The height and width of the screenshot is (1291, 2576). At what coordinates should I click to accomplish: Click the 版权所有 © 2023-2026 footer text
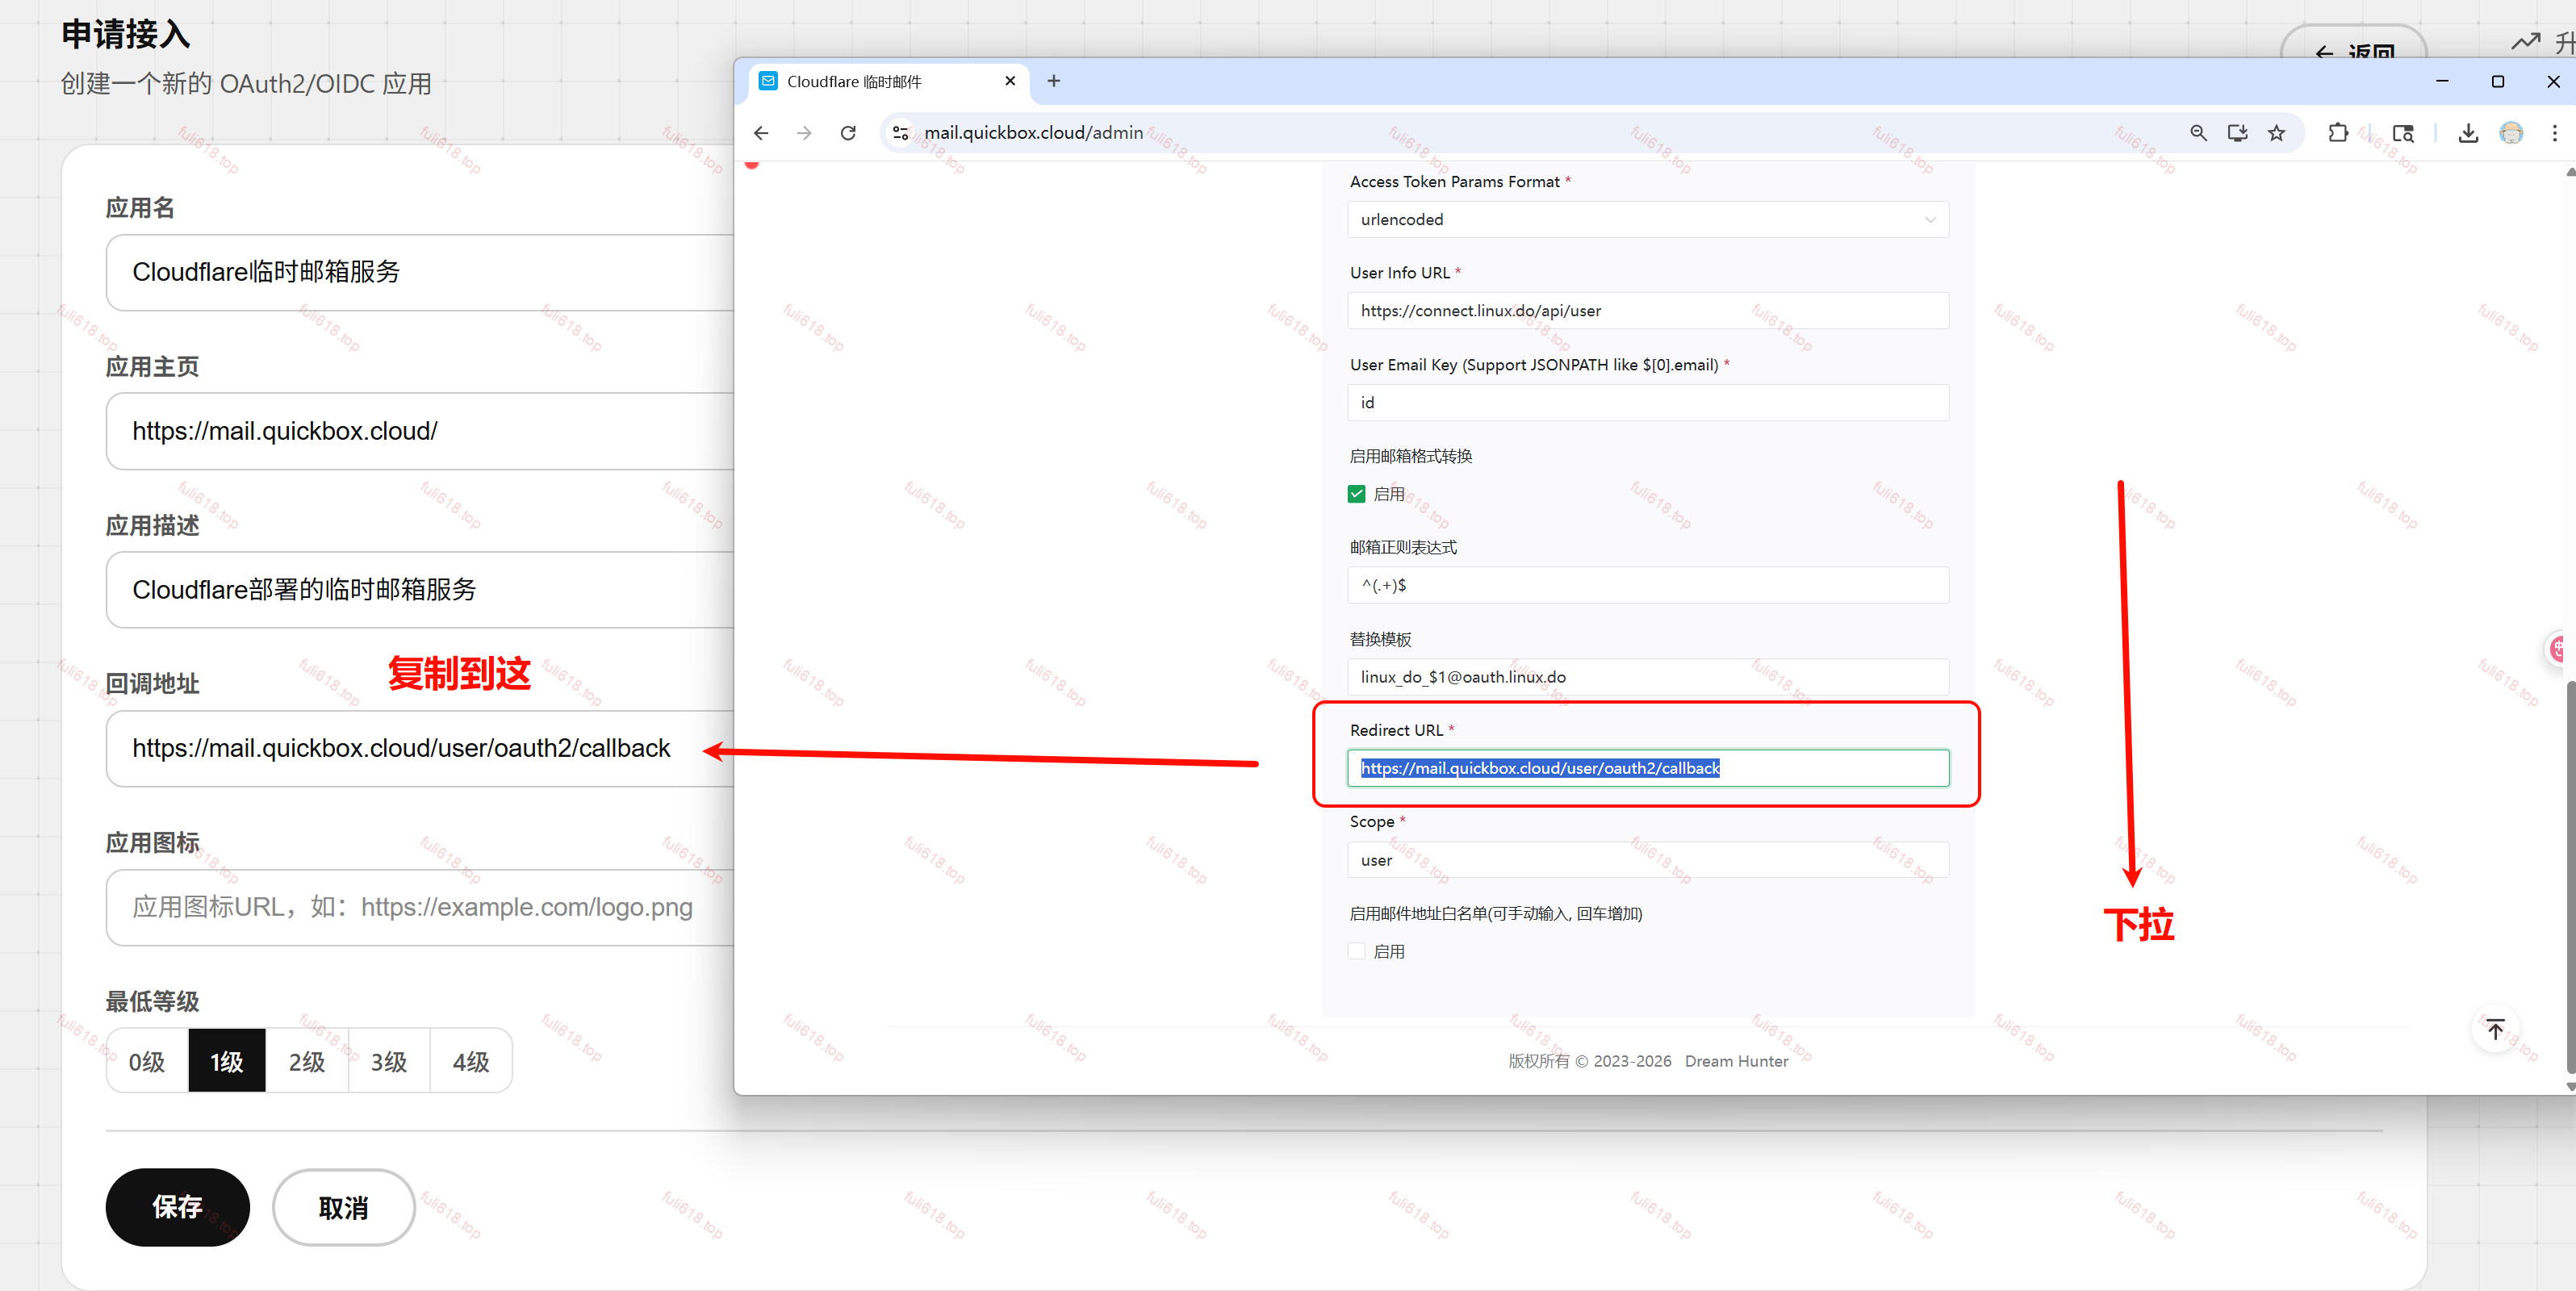[x=1589, y=1061]
